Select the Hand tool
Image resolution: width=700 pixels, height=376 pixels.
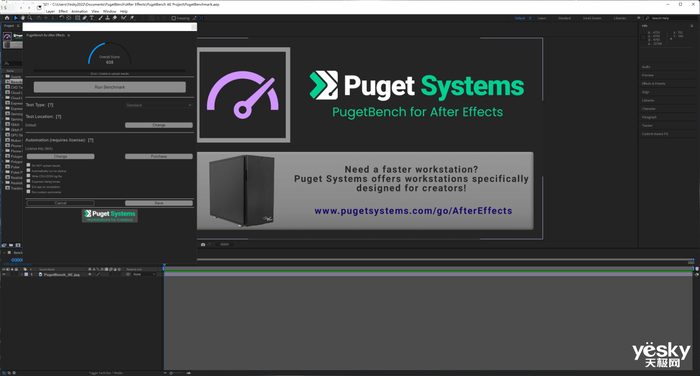pyautogui.click(x=23, y=18)
